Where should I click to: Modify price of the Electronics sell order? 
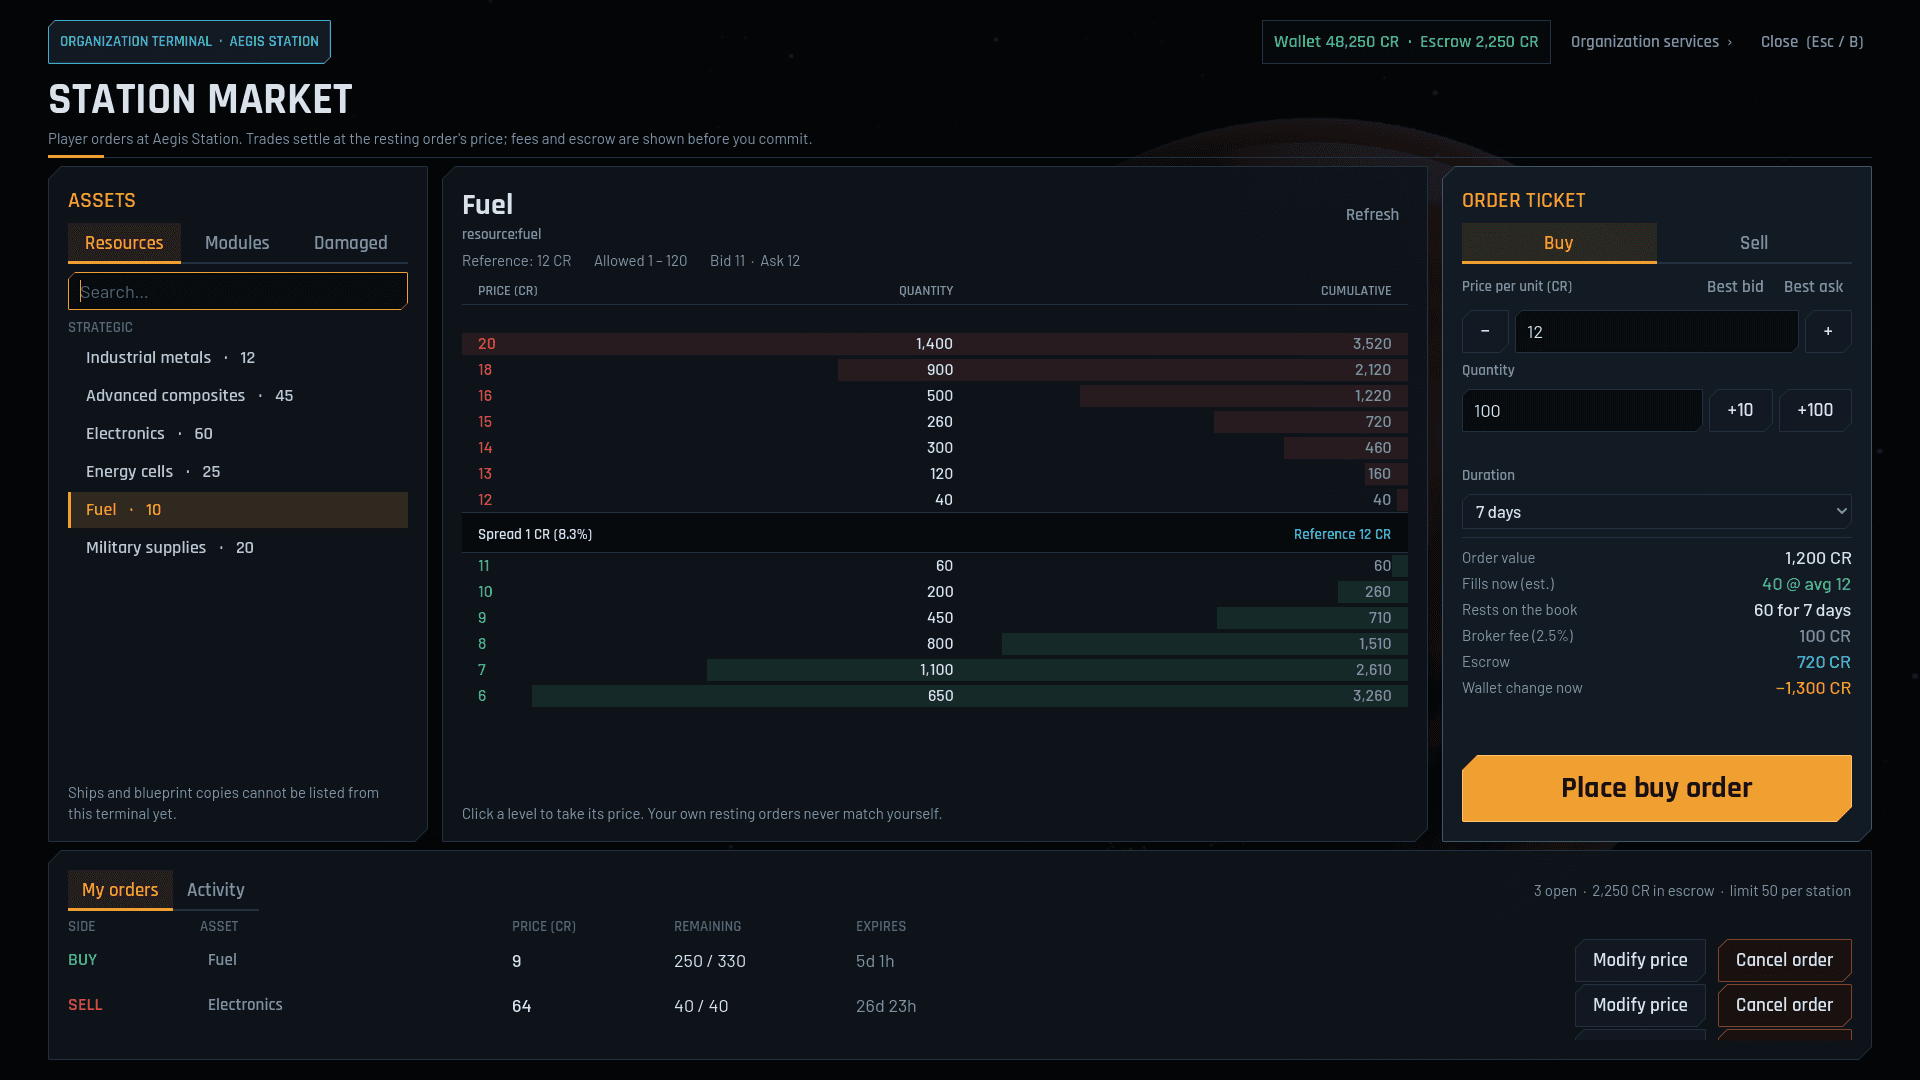pyautogui.click(x=1640, y=1005)
